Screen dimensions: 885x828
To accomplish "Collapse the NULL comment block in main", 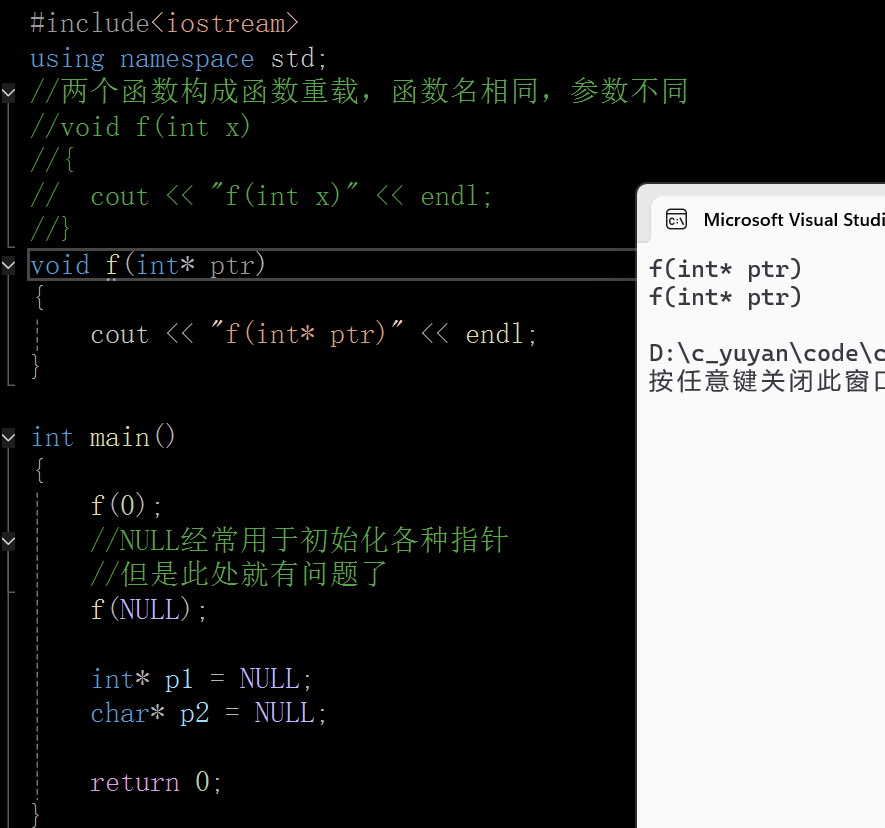I will [x=8, y=541].
